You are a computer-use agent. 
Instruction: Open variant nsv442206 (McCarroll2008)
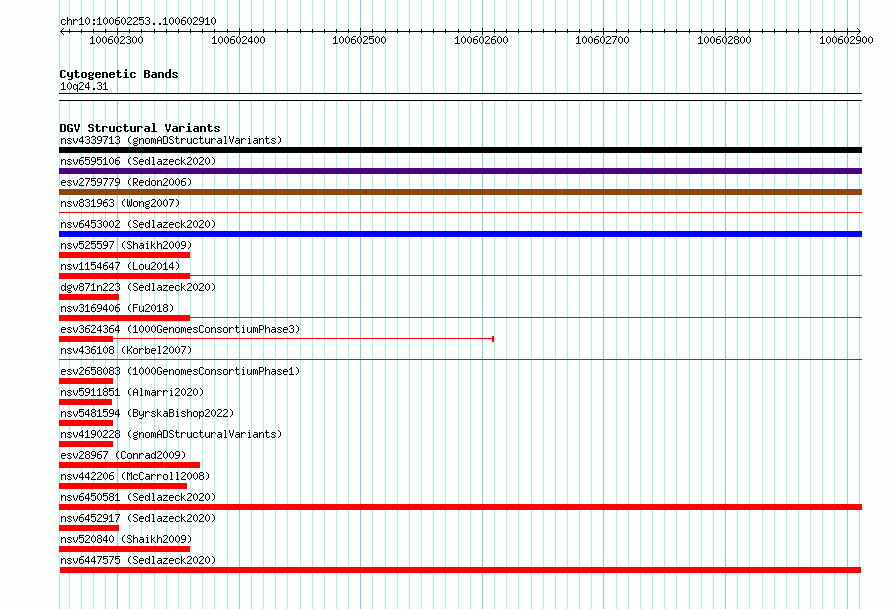135,476
